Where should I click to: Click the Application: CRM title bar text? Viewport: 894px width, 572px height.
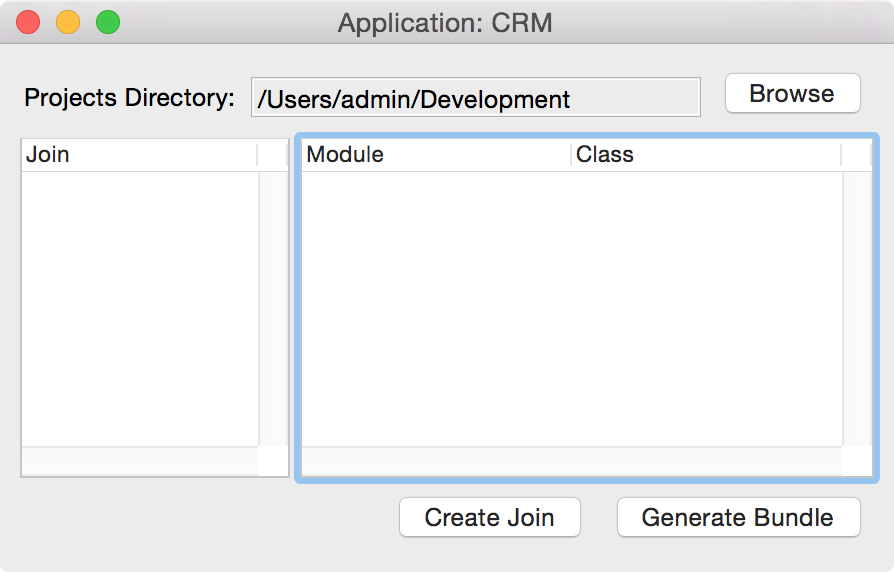click(445, 22)
